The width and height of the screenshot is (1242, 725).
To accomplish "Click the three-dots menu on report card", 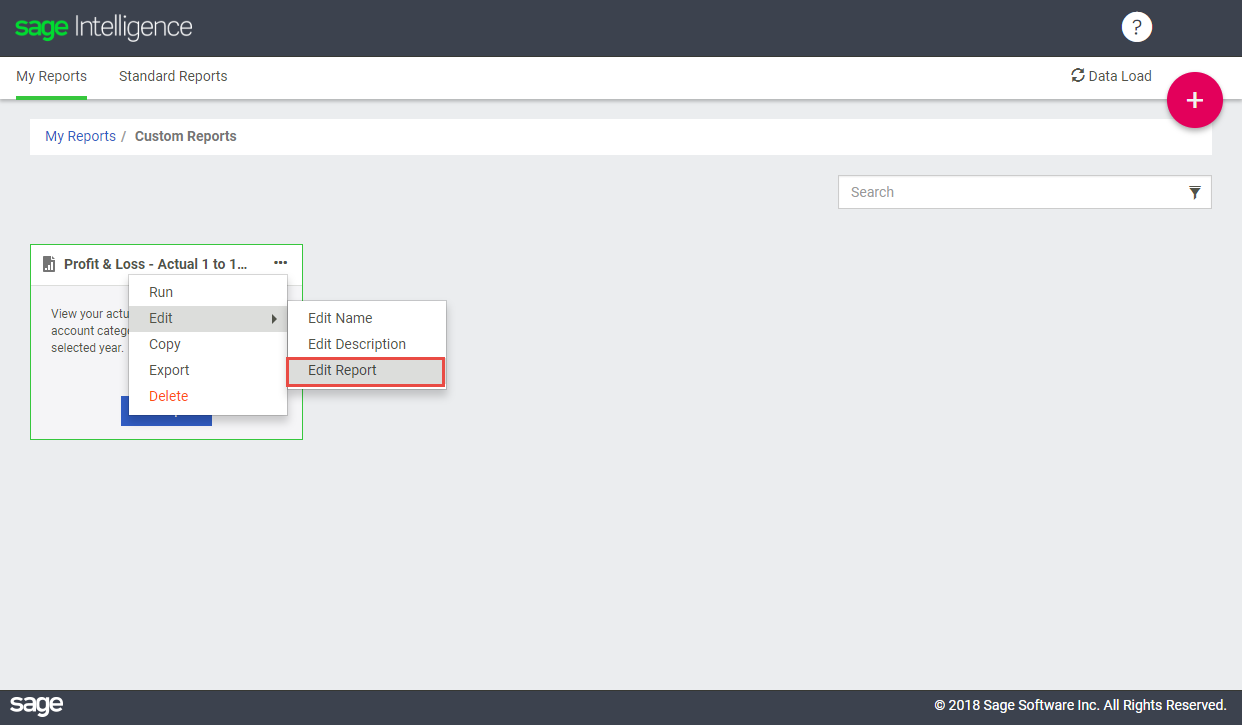I will tap(280, 263).
